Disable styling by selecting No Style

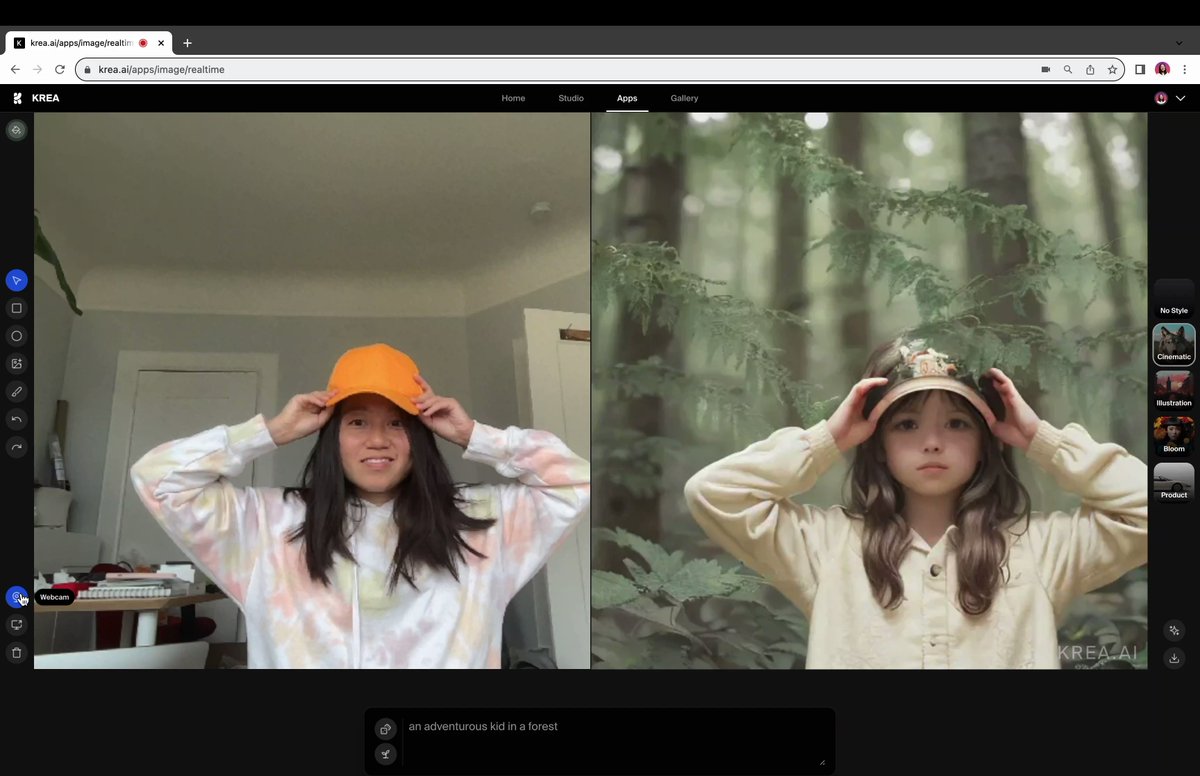tap(1173, 300)
